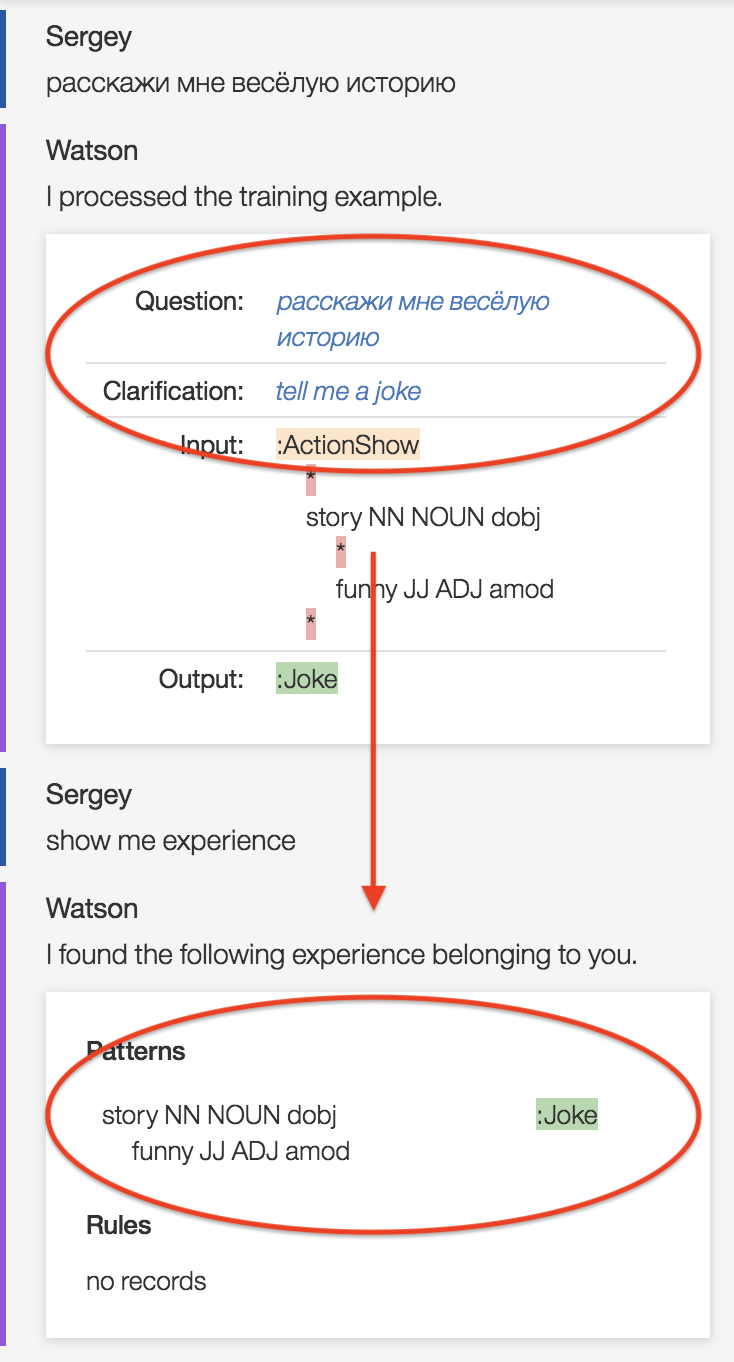Image resolution: width=734 pixels, height=1362 pixels.
Task: Click Watson's 'I found the following experience' message
Action: pyautogui.click(x=342, y=955)
